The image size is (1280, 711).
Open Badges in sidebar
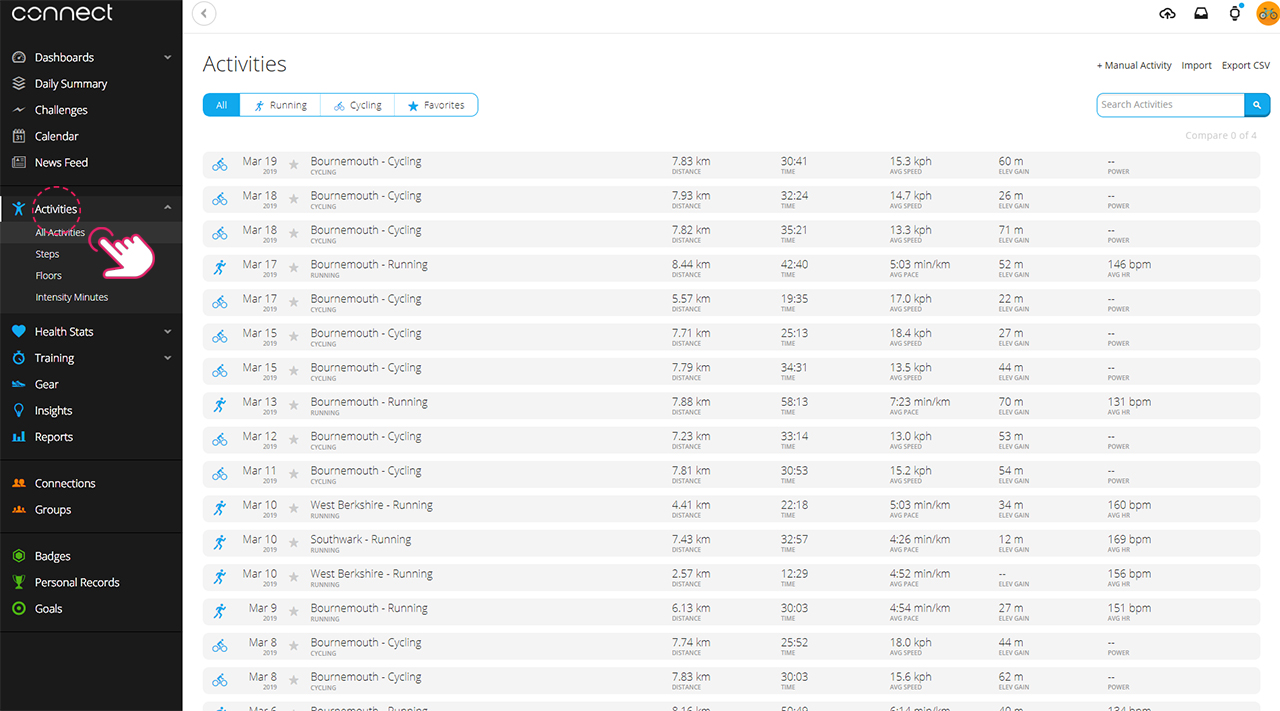coord(52,556)
